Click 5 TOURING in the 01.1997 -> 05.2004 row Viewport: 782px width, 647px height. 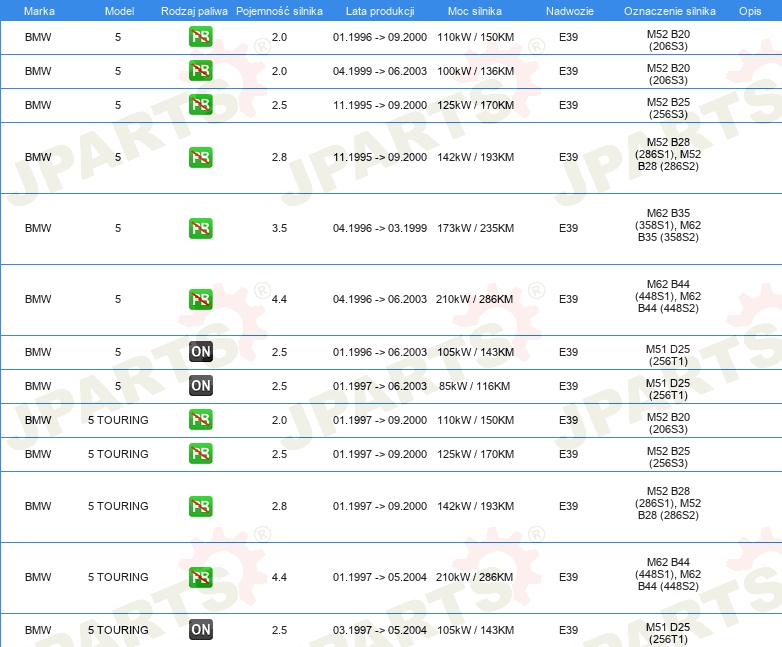pos(118,577)
